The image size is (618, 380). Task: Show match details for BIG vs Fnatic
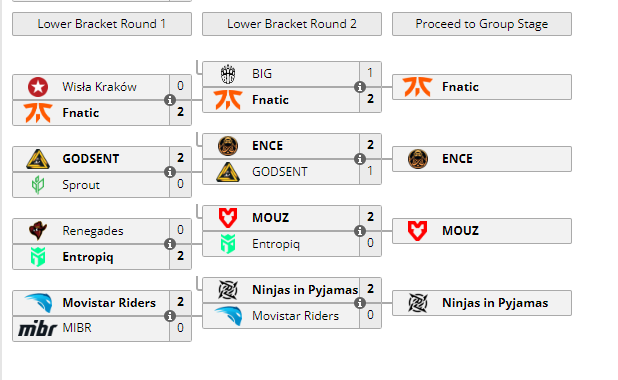359,87
